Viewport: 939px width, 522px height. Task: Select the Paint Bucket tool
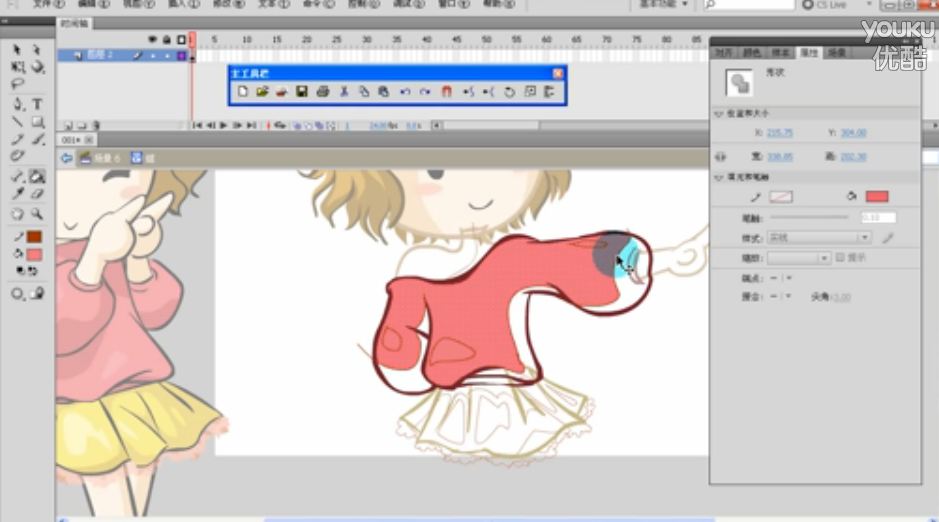[37, 177]
